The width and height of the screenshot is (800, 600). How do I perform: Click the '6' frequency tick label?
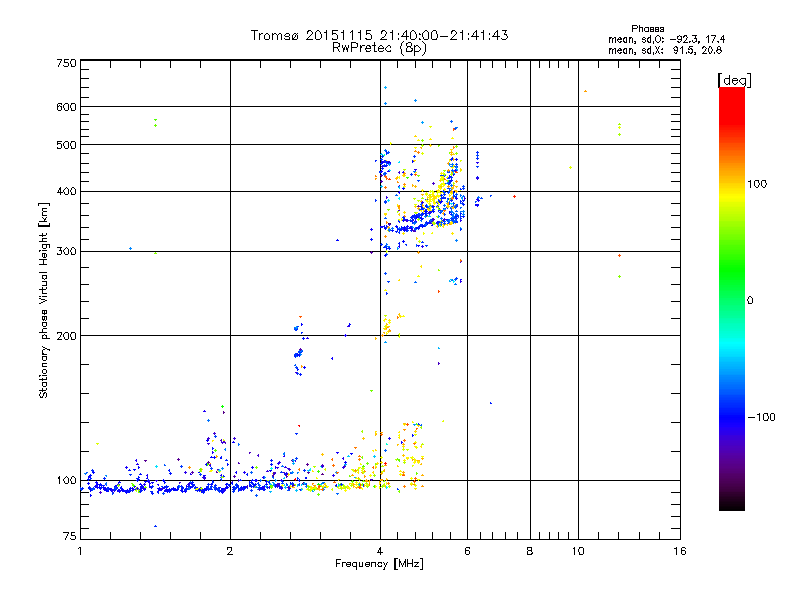467,551
